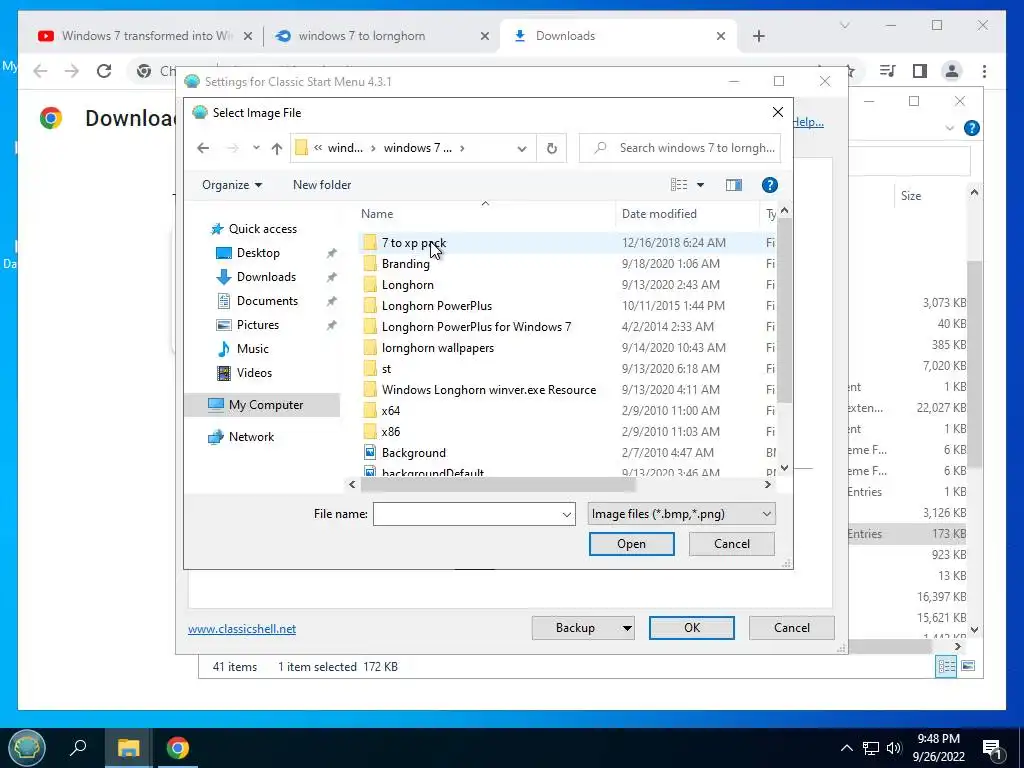This screenshot has height=768, width=1024.
Task: Close the Select Image File dialog
Action: coord(778,112)
